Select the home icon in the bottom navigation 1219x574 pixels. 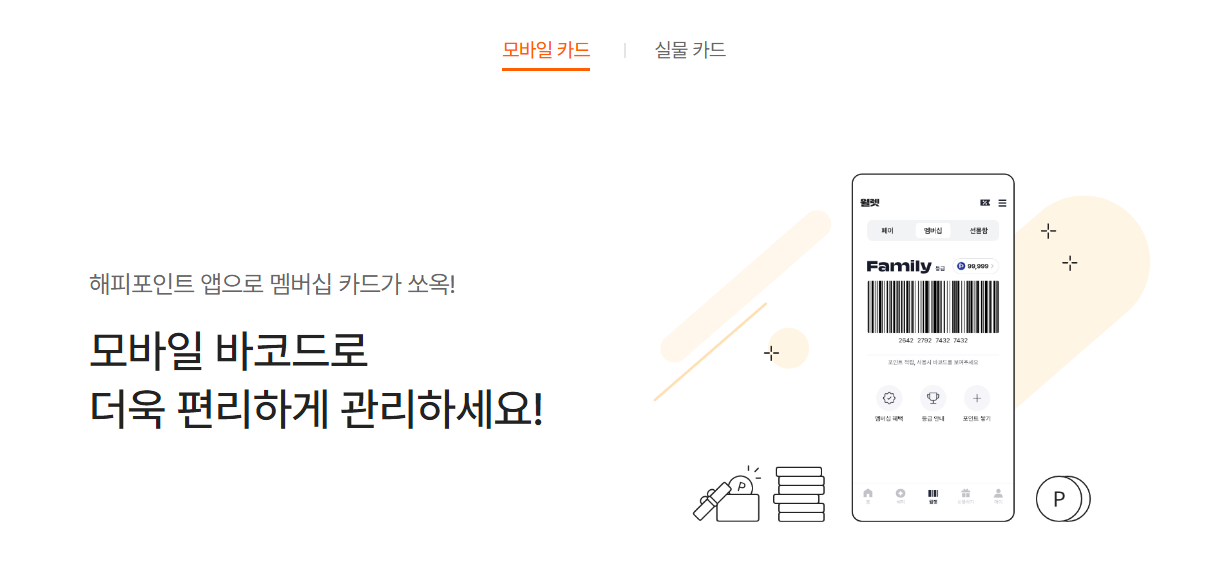[x=868, y=496]
